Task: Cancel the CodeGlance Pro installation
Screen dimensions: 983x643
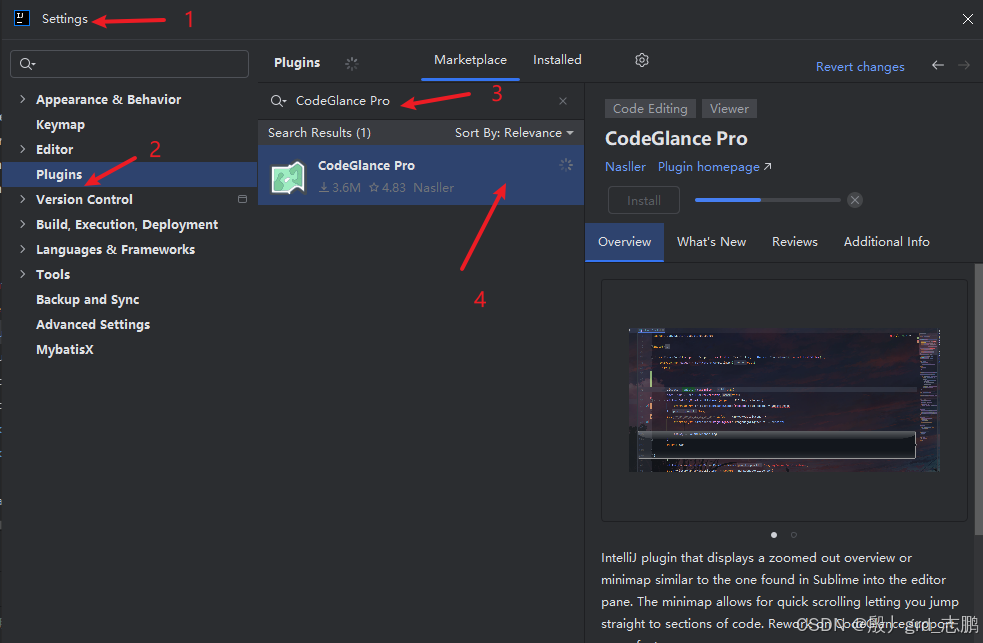Action: coord(854,200)
